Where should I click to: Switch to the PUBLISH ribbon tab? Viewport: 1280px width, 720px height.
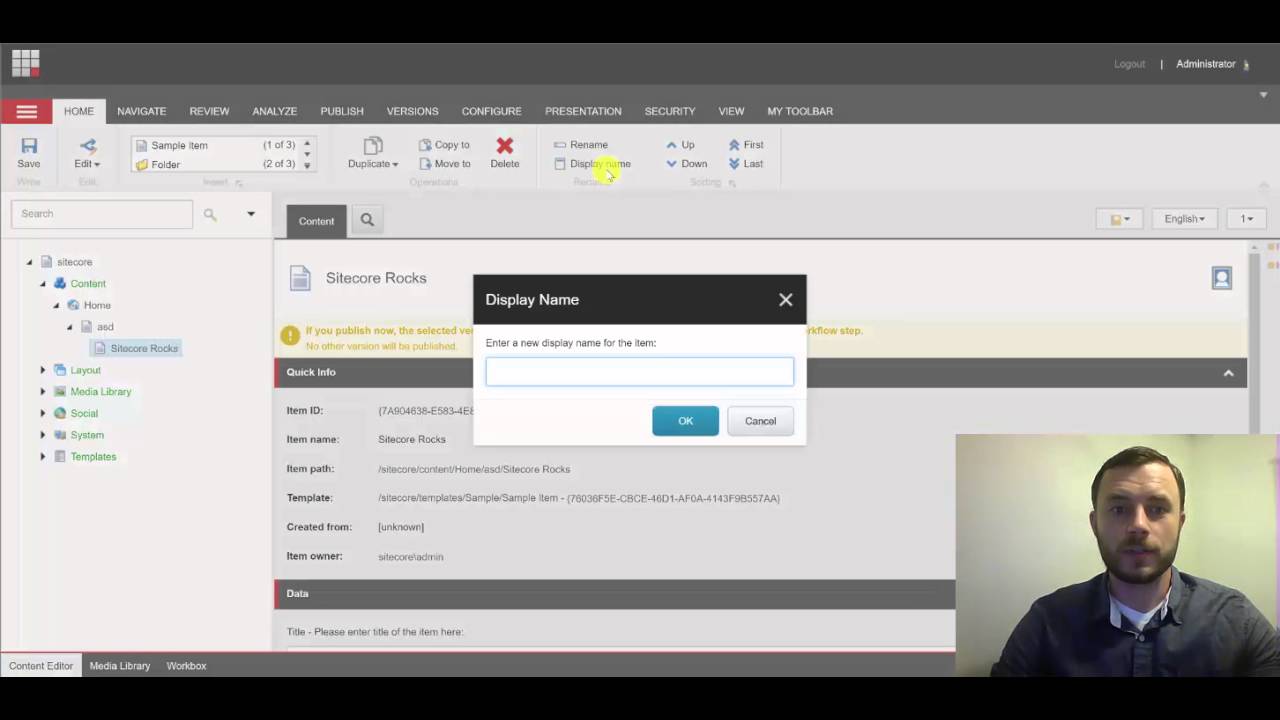click(x=342, y=111)
